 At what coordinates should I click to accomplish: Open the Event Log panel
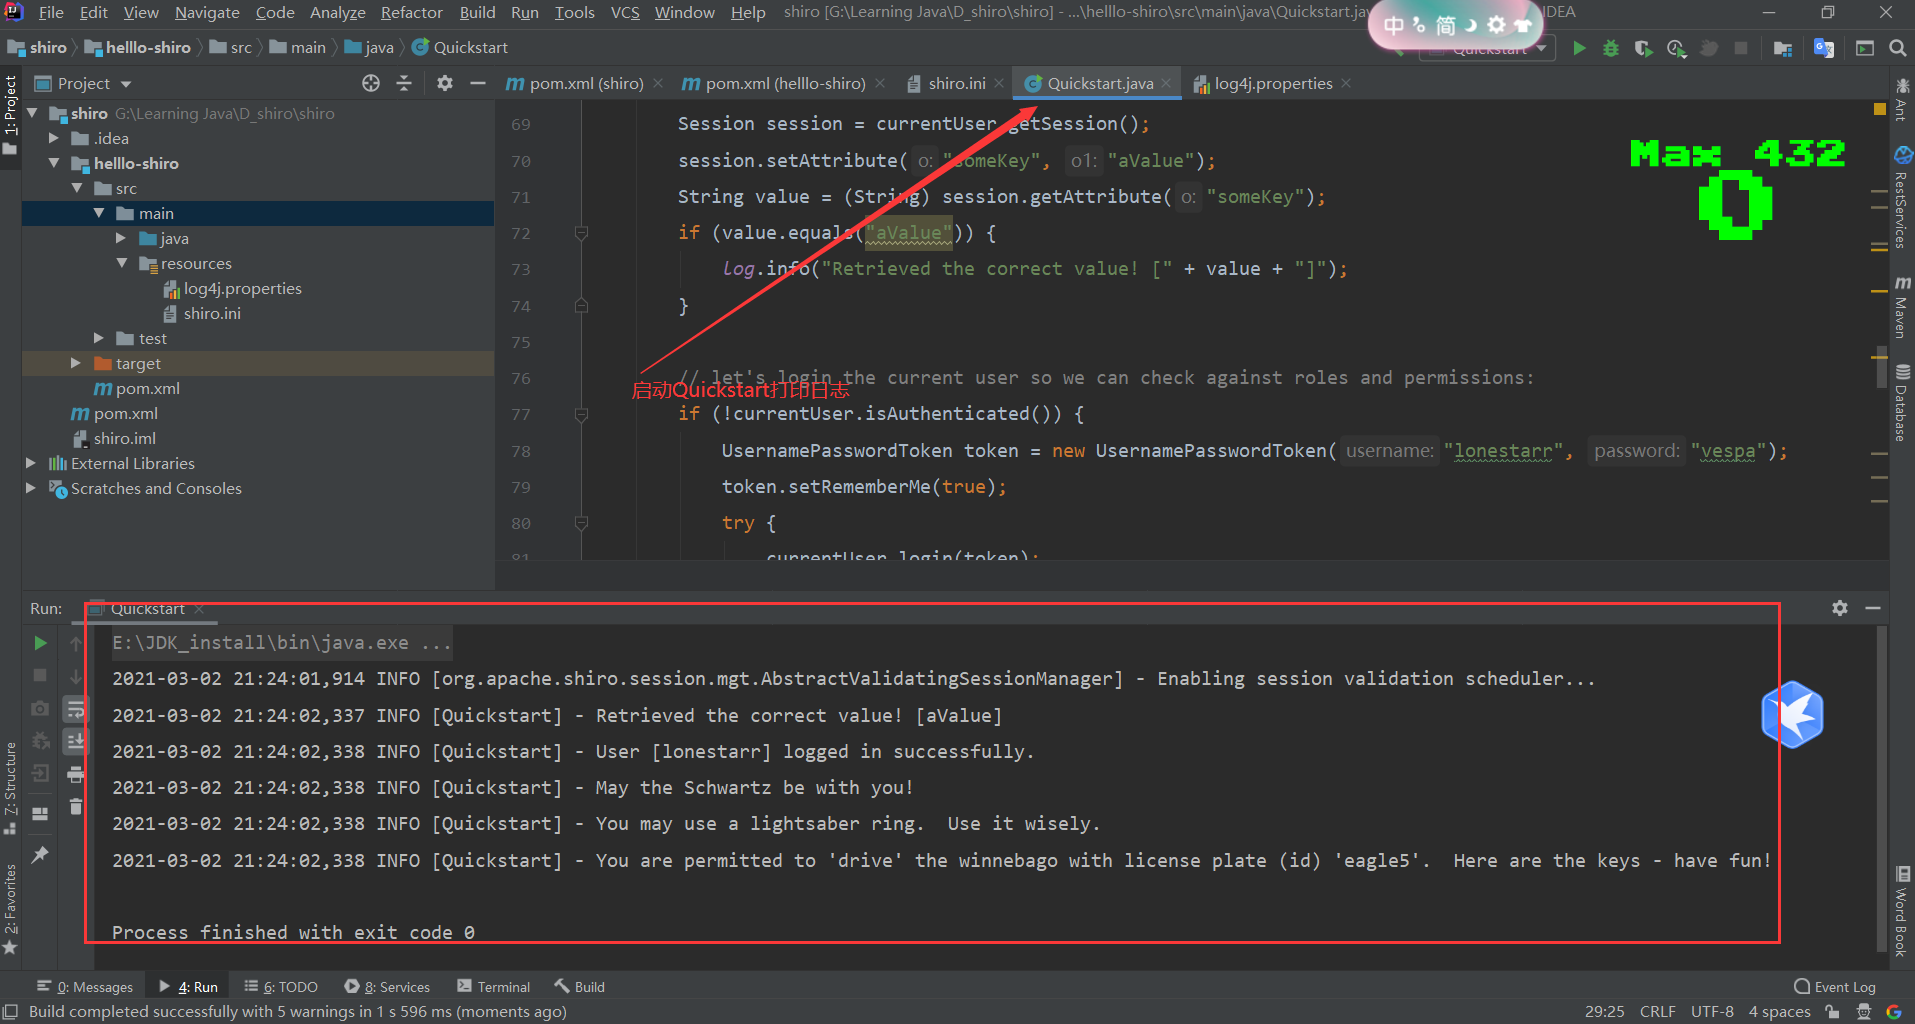click(1835, 987)
